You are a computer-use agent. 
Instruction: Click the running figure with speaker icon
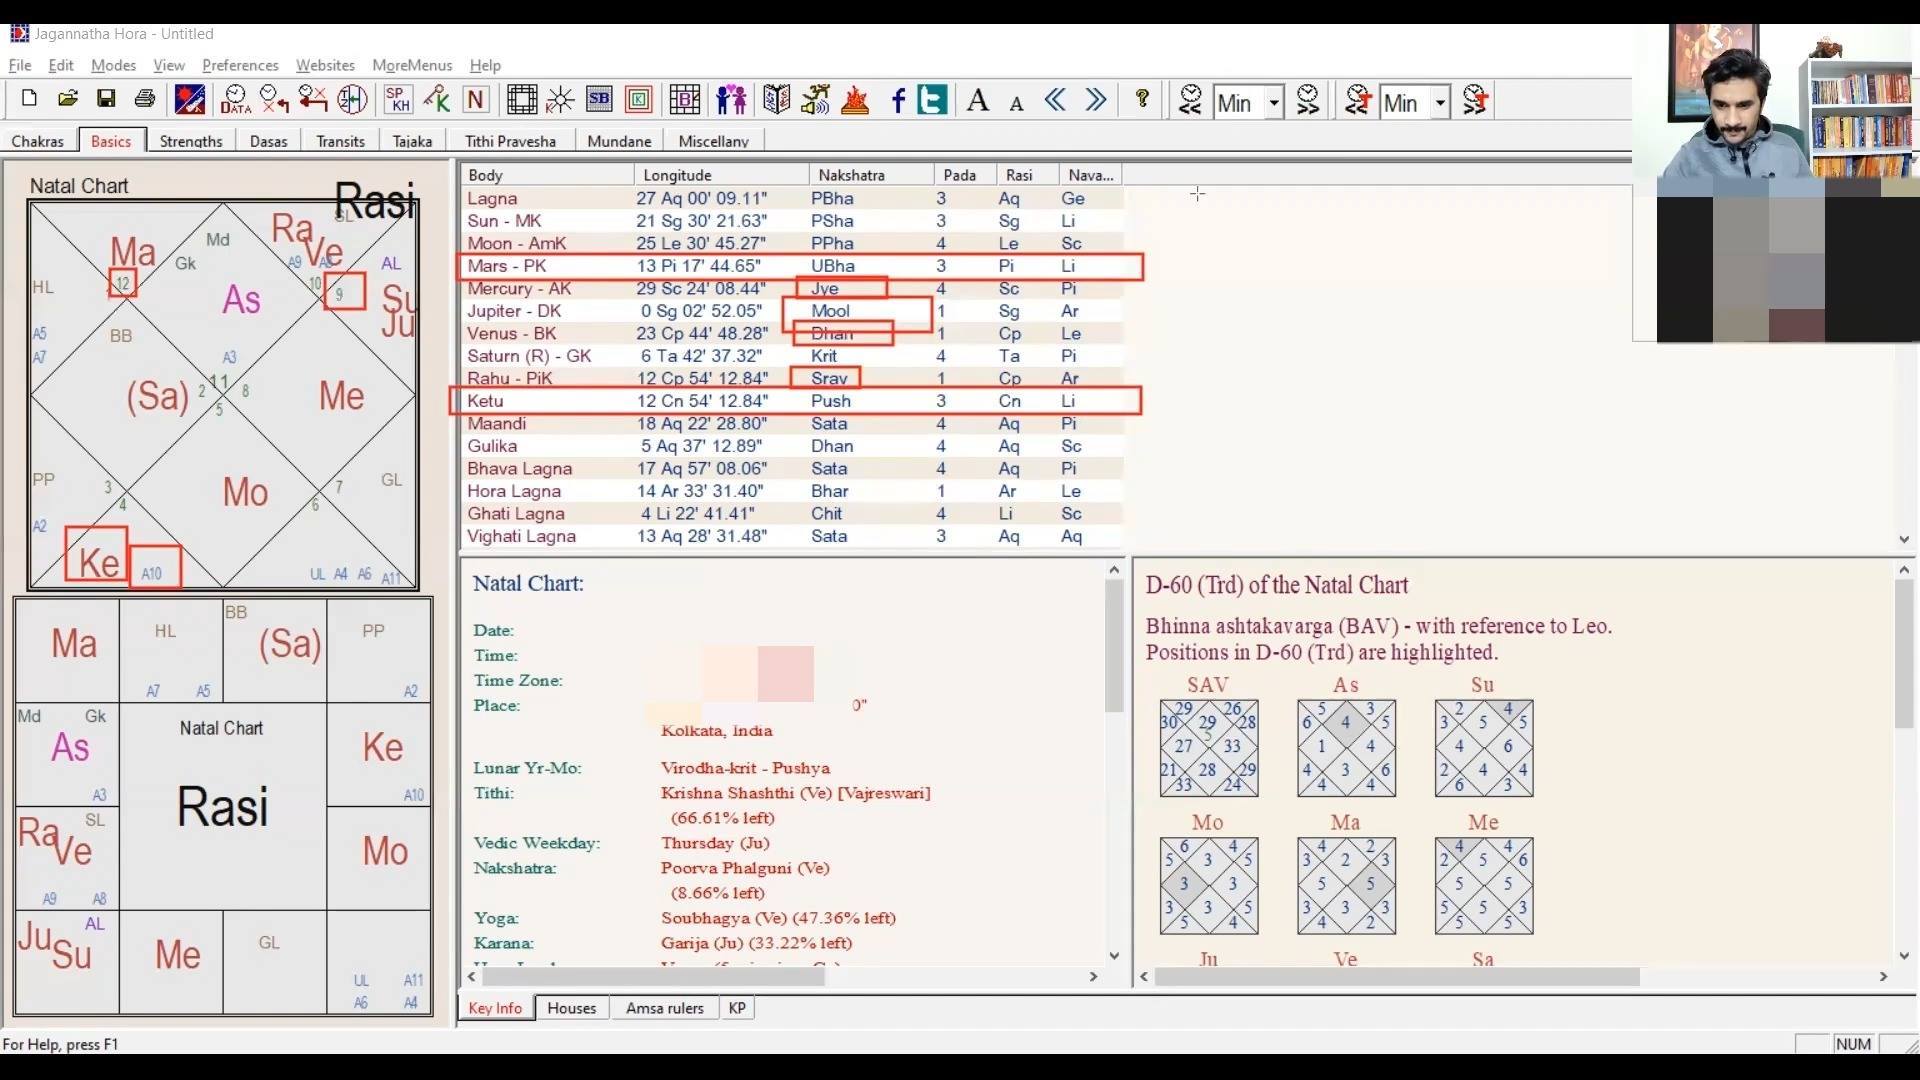pos(816,100)
